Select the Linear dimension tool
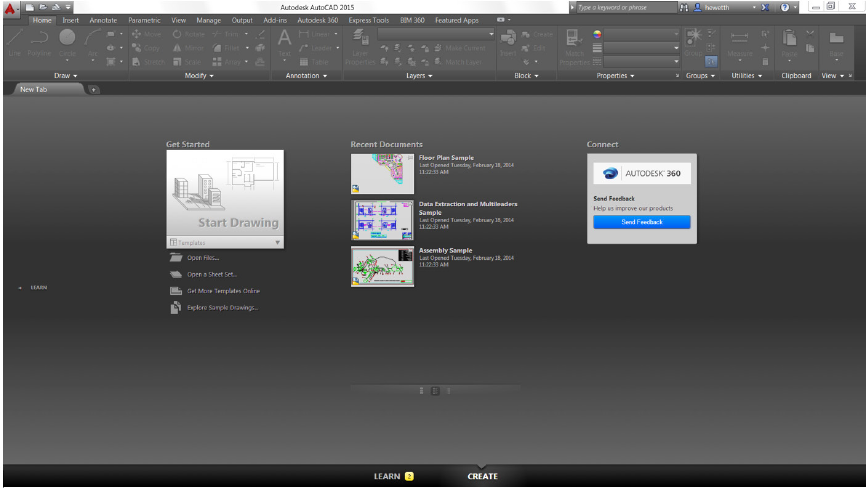The height and width of the screenshot is (488, 866). (315, 34)
